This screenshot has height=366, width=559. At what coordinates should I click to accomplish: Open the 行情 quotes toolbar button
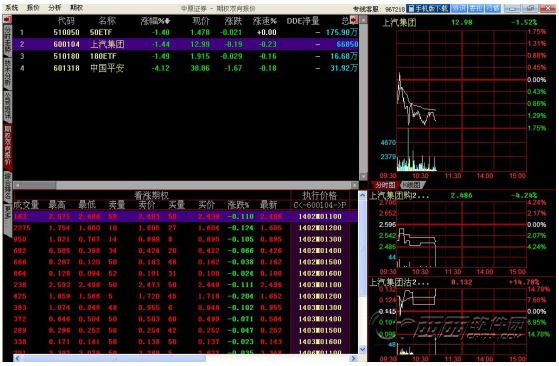tap(493, 8)
